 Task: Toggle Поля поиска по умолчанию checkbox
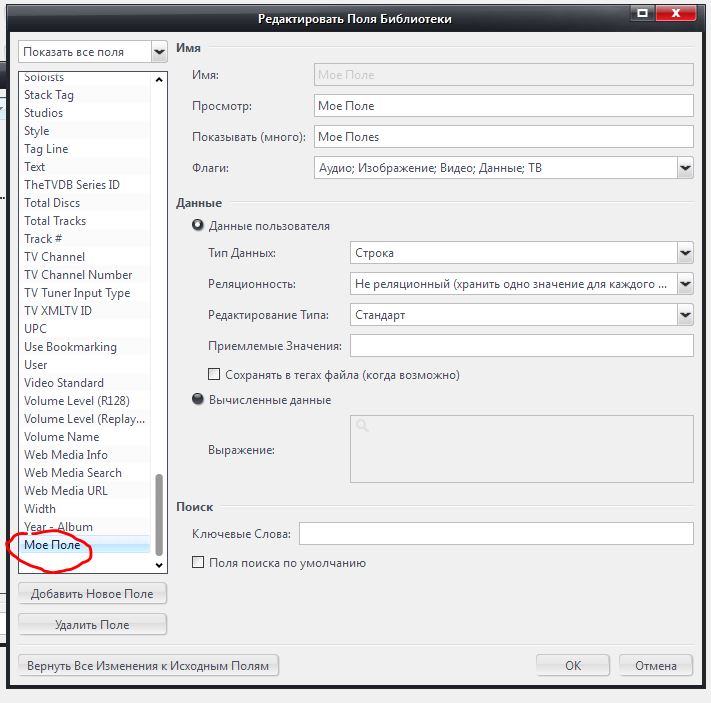198,563
